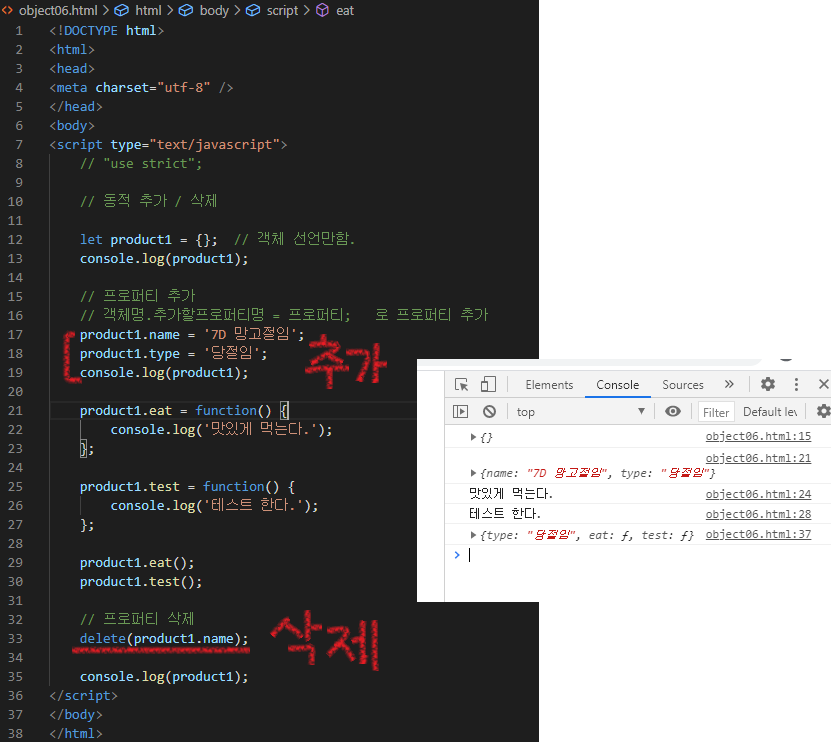831x742 pixels.
Task: Open source link object06.html:28
Action: coord(758,514)
